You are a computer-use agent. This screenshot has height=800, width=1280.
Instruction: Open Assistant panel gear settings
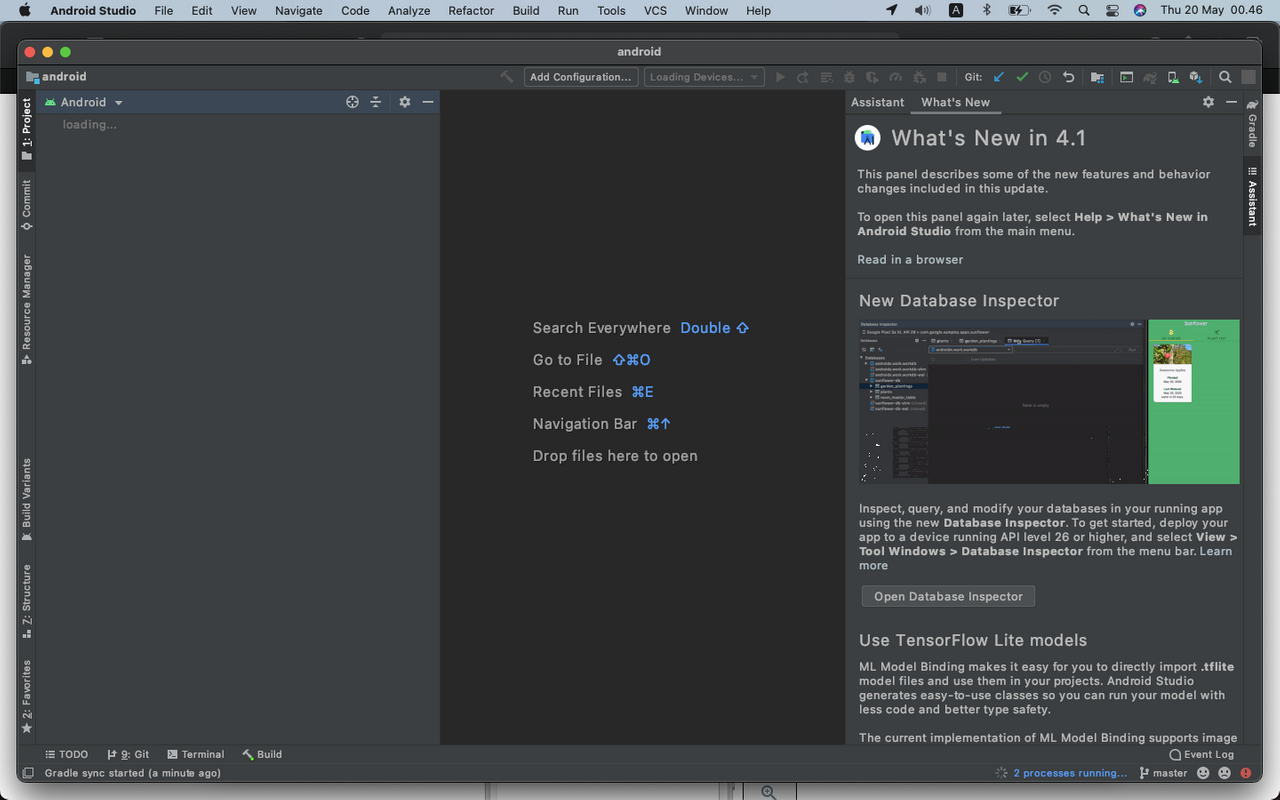tap(1208, 102)
